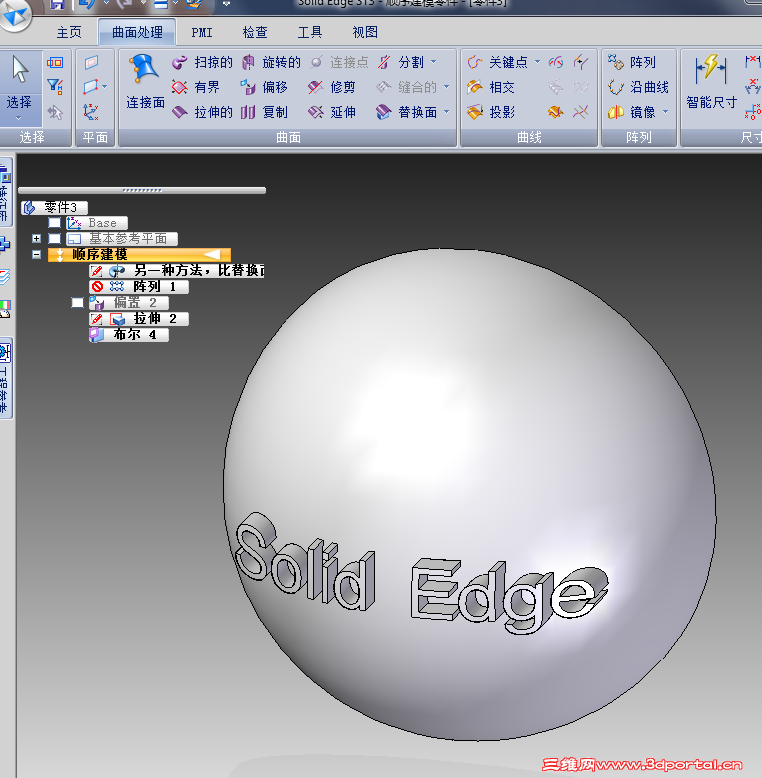Click the save icon in quick access toolbar
This screenshot has height=778, width=762.
pos(58,4)
